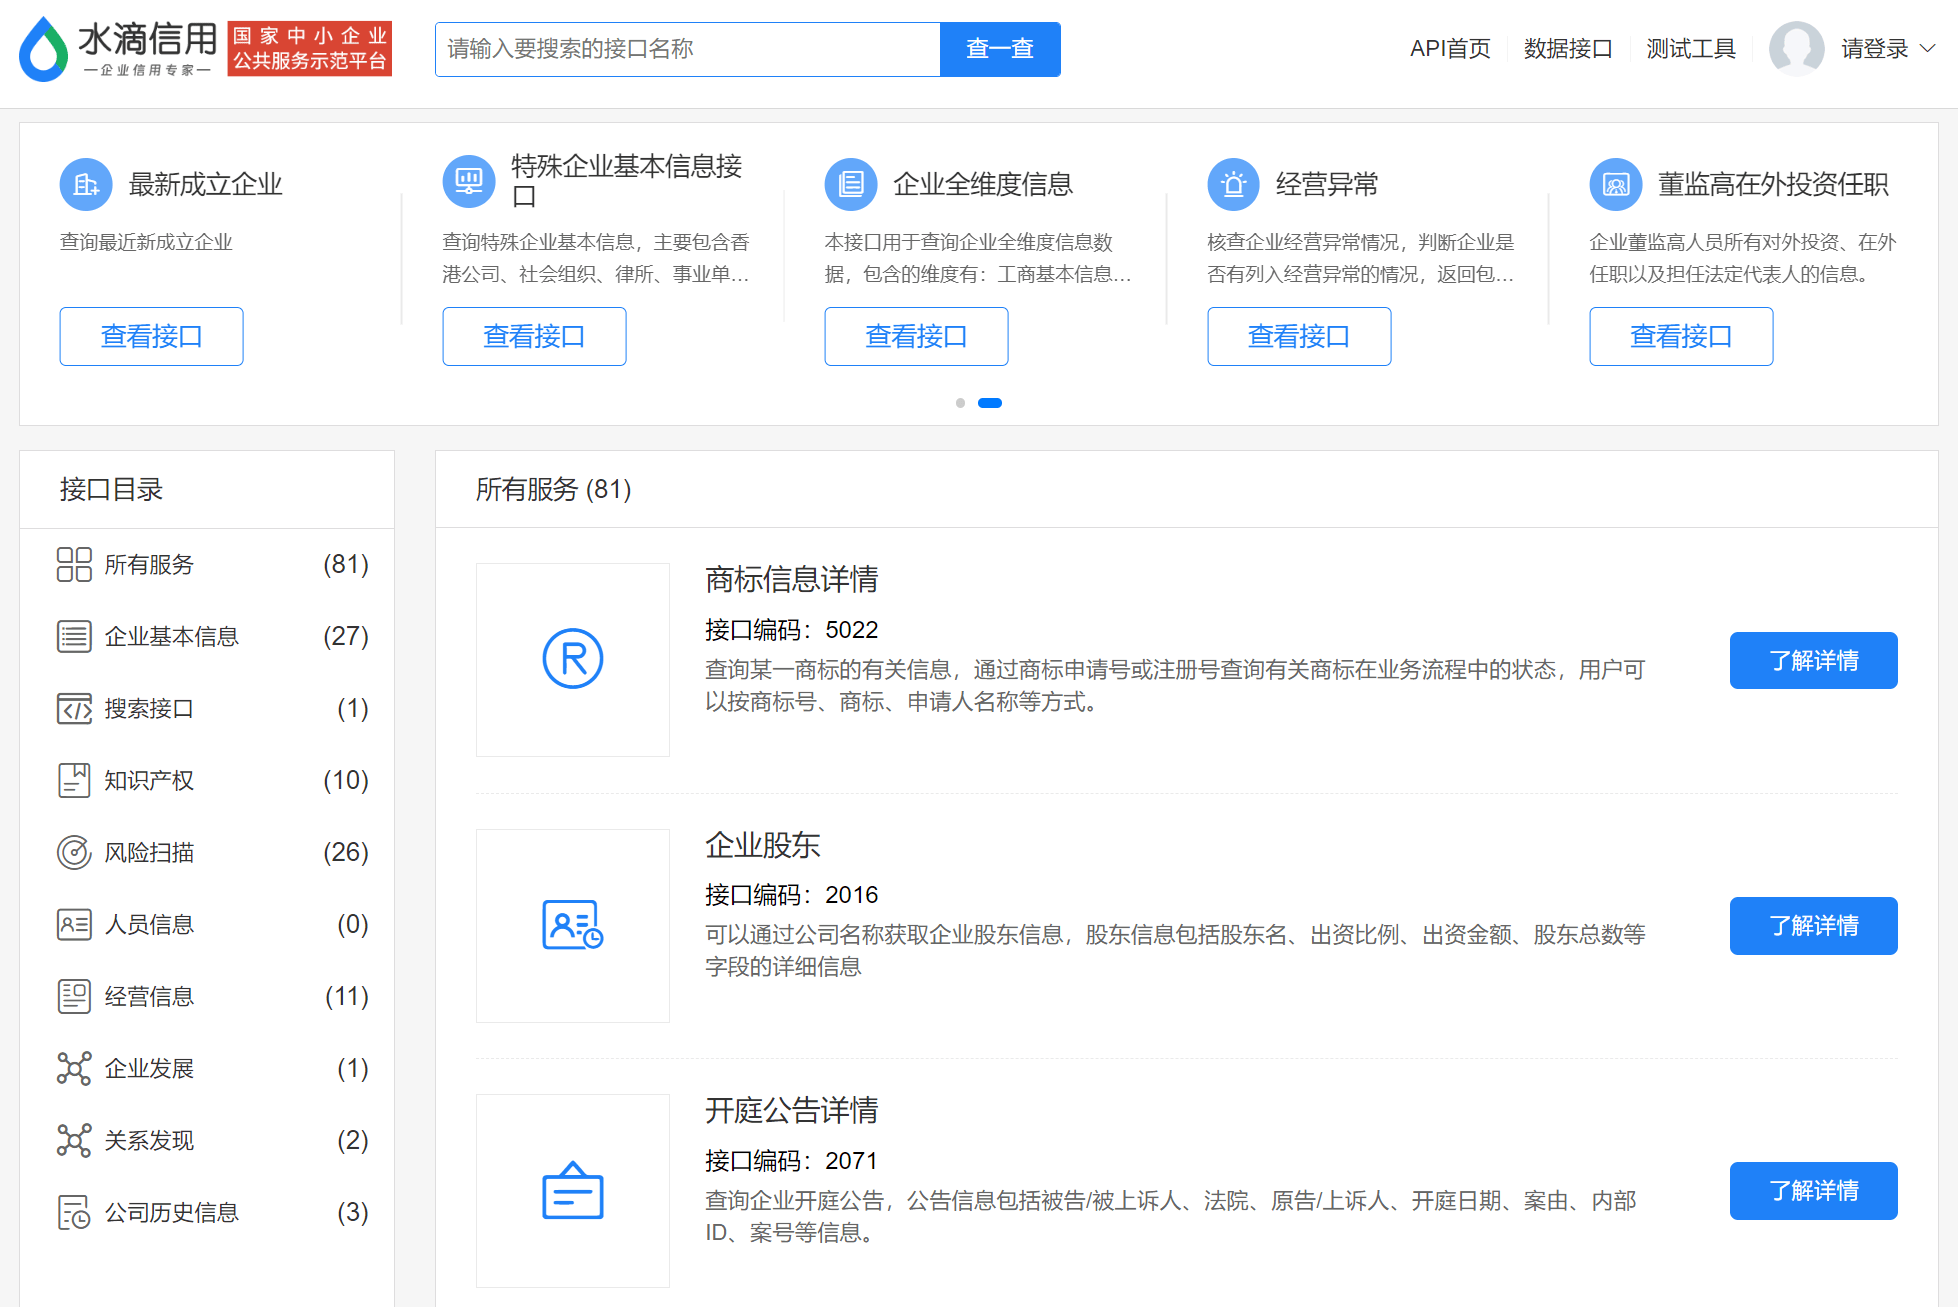Open 数据接口 in top navigation

(x=1567, y=49)
